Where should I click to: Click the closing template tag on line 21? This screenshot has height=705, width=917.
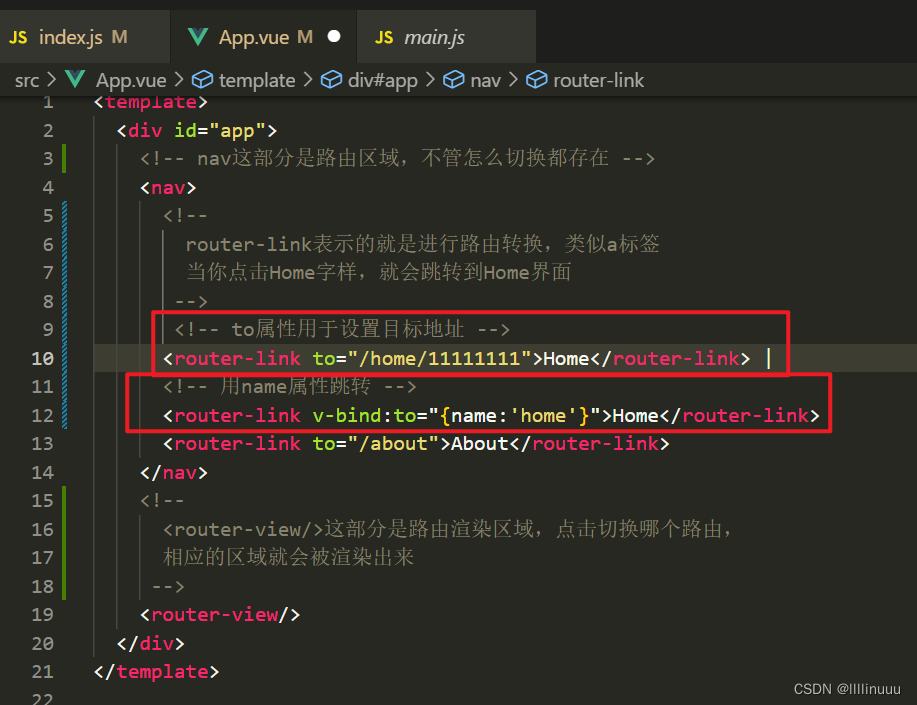[x=156, y=672]
